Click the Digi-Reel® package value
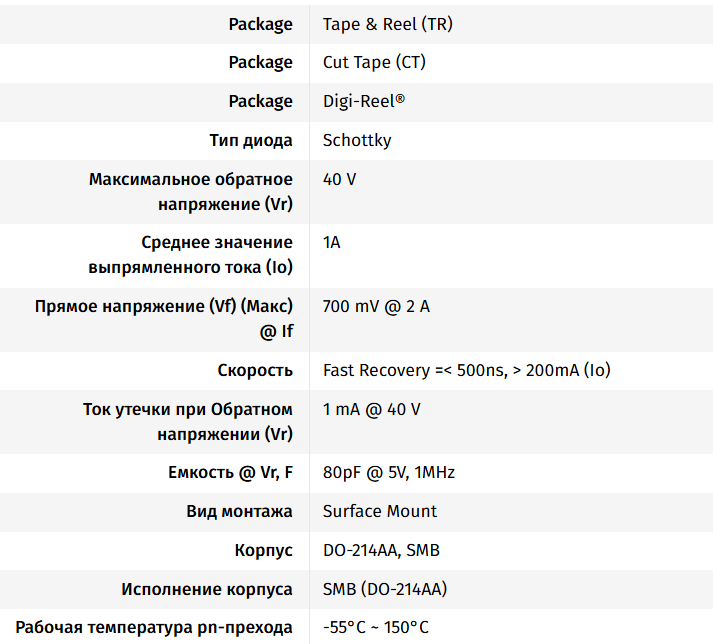The width and height of the screenshot is (713, 644). (364, 101)
